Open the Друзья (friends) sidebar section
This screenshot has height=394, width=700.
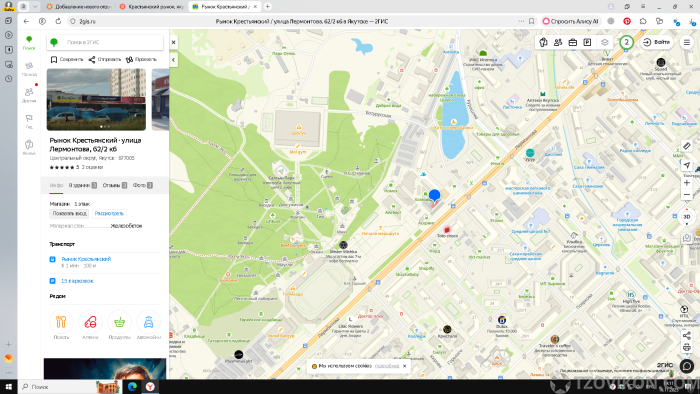tap(29, 95)
